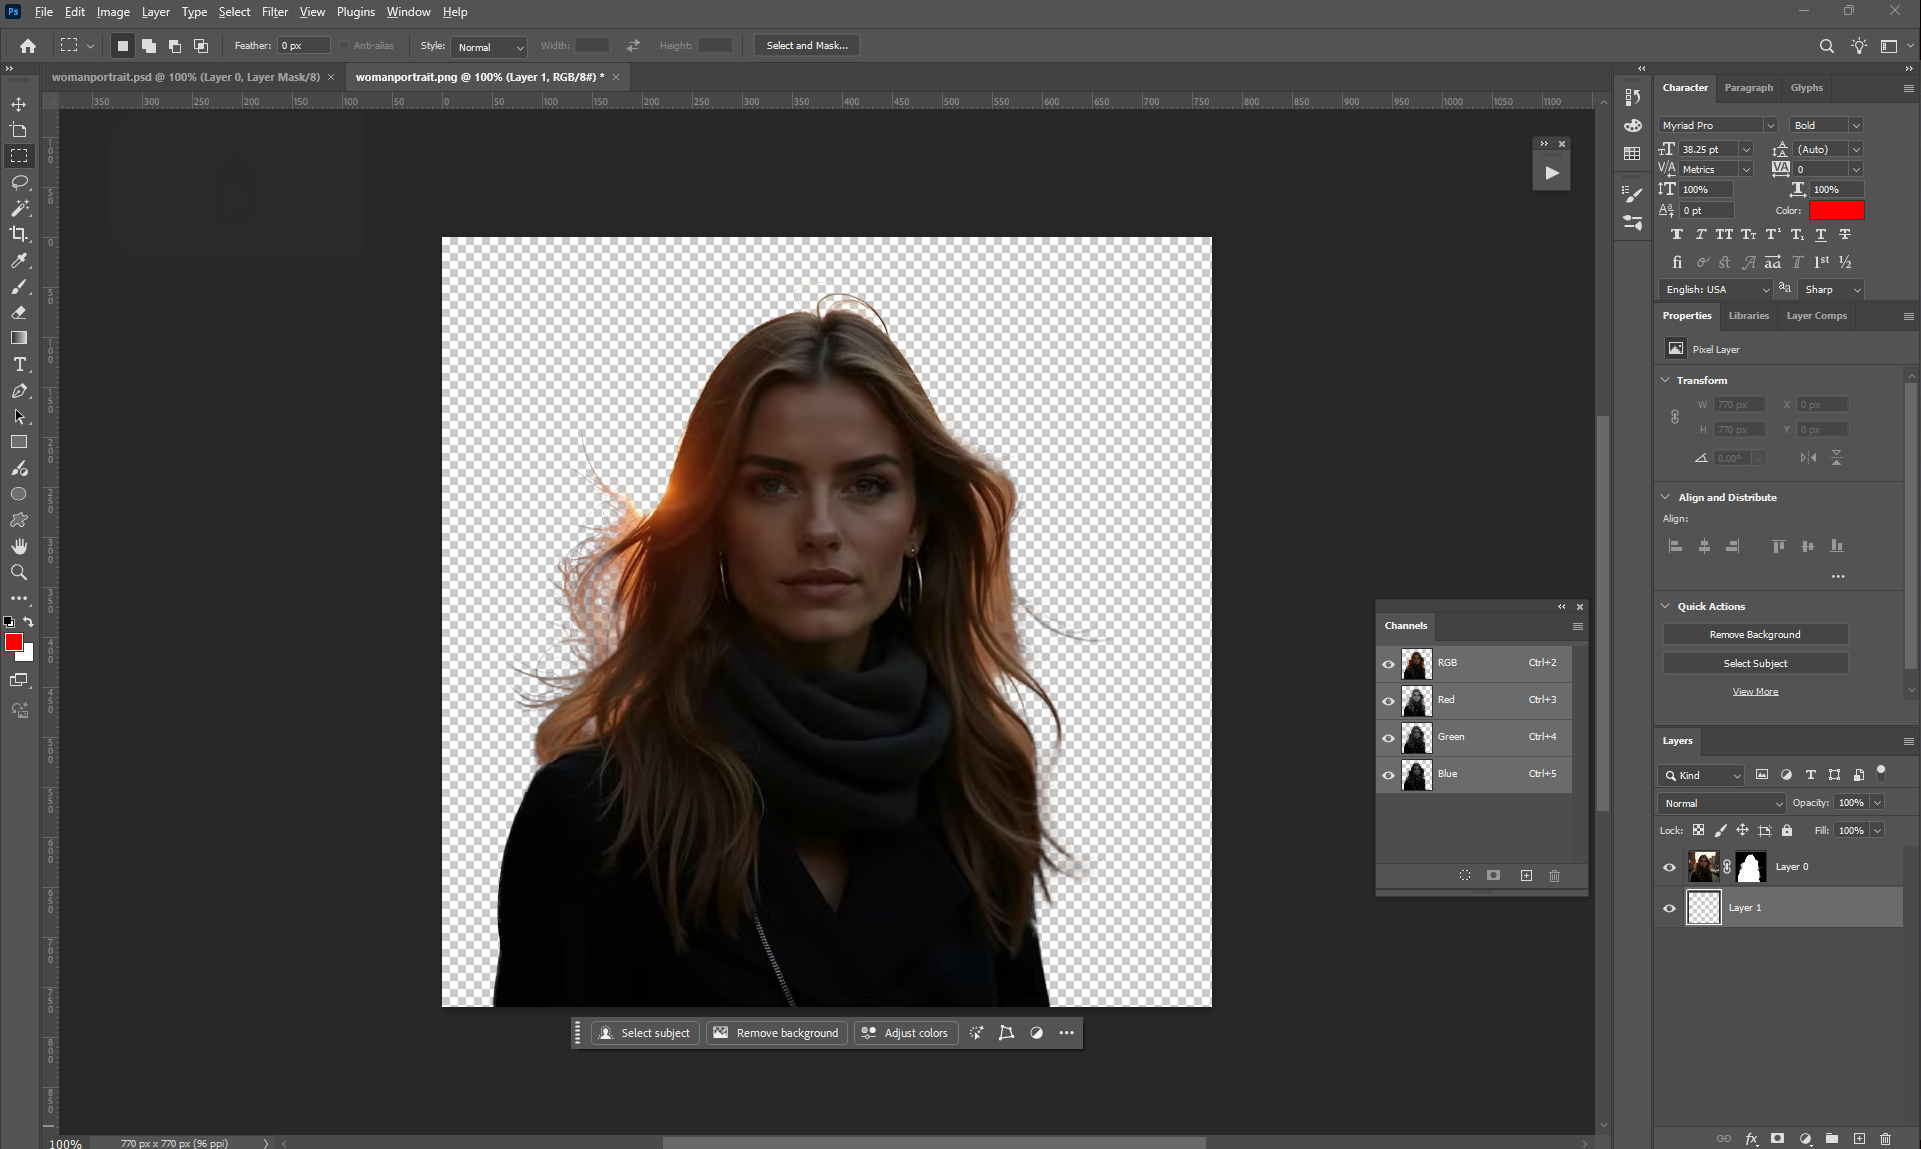Select the Hand tool
Viewport: 1921px width, 1149px height.
click(x=19, y=547)
